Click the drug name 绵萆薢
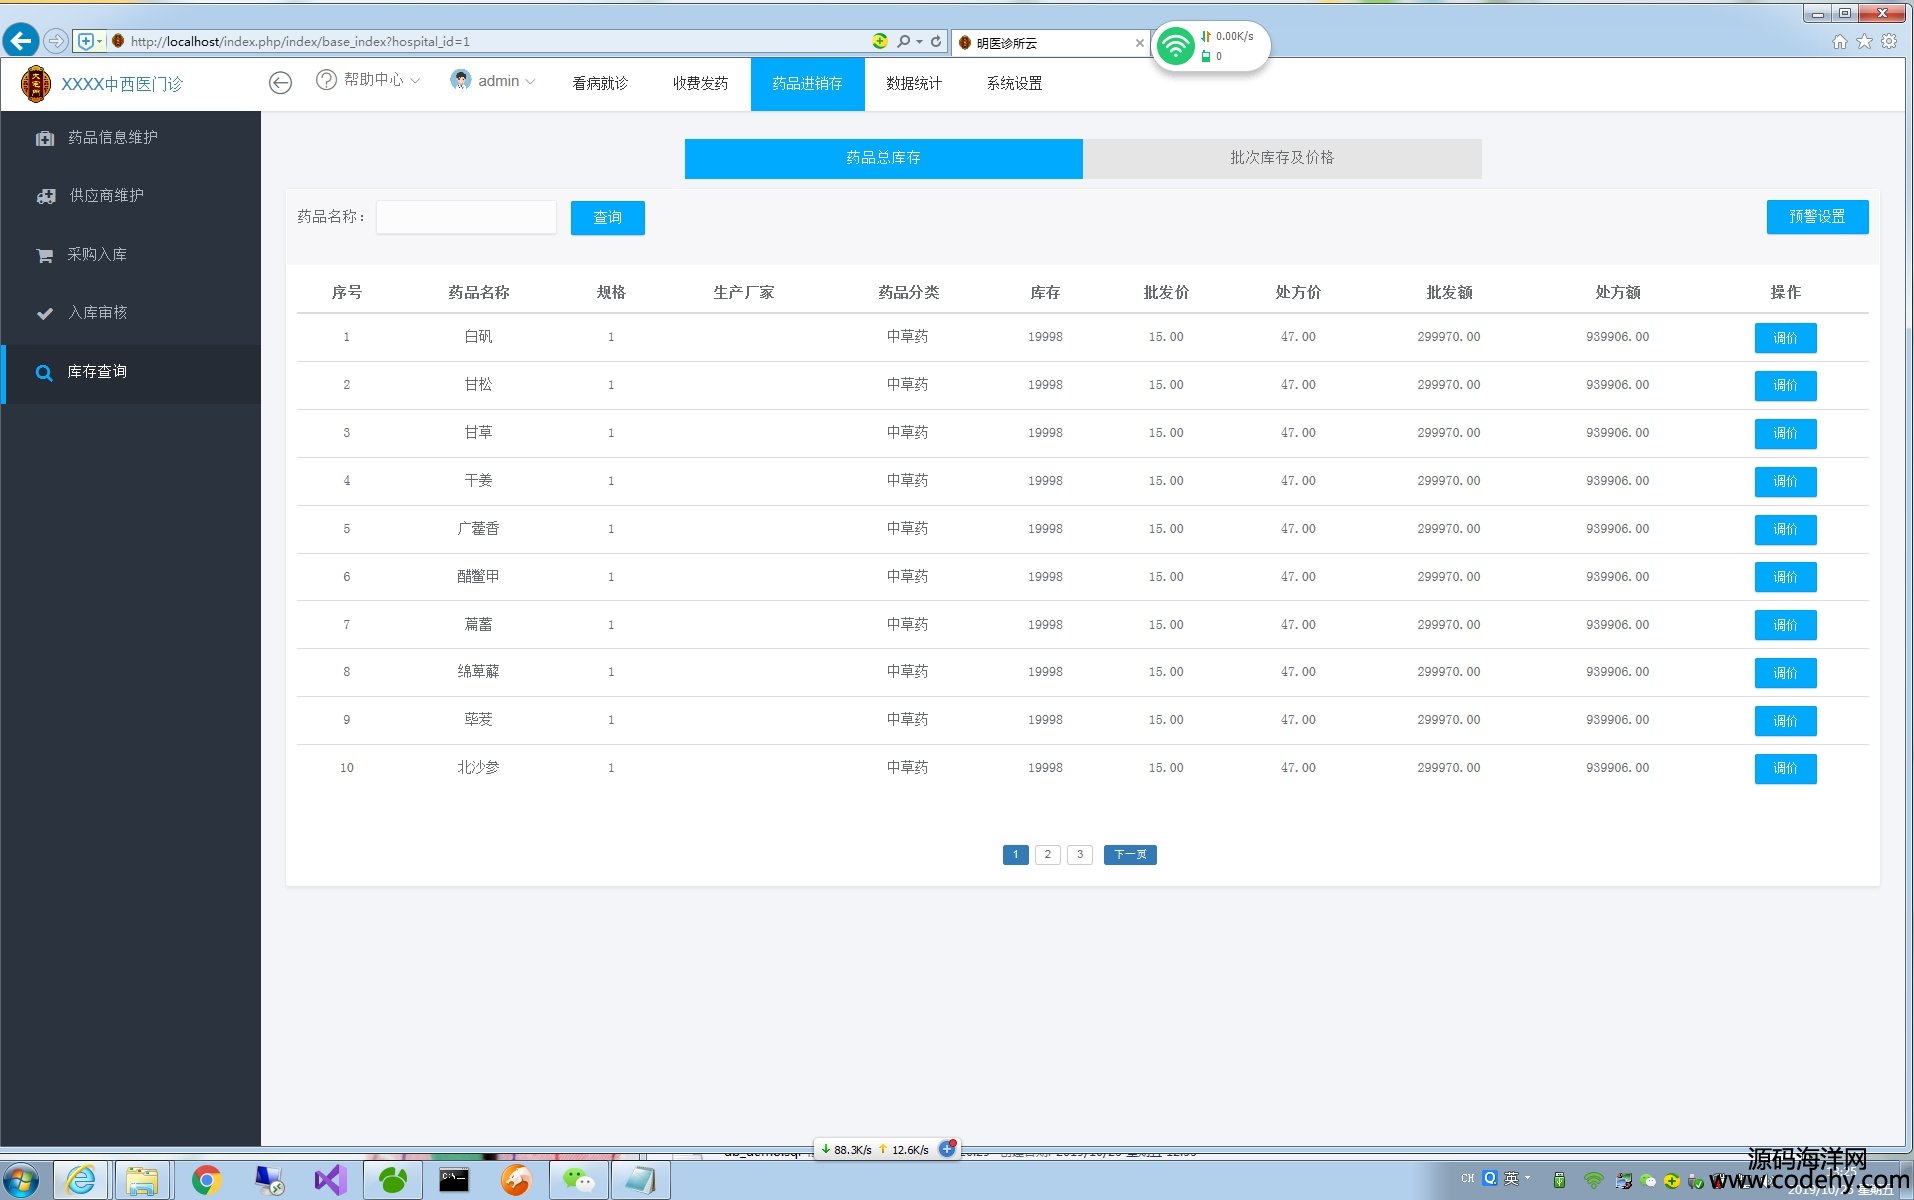 (x=478, y=672)
